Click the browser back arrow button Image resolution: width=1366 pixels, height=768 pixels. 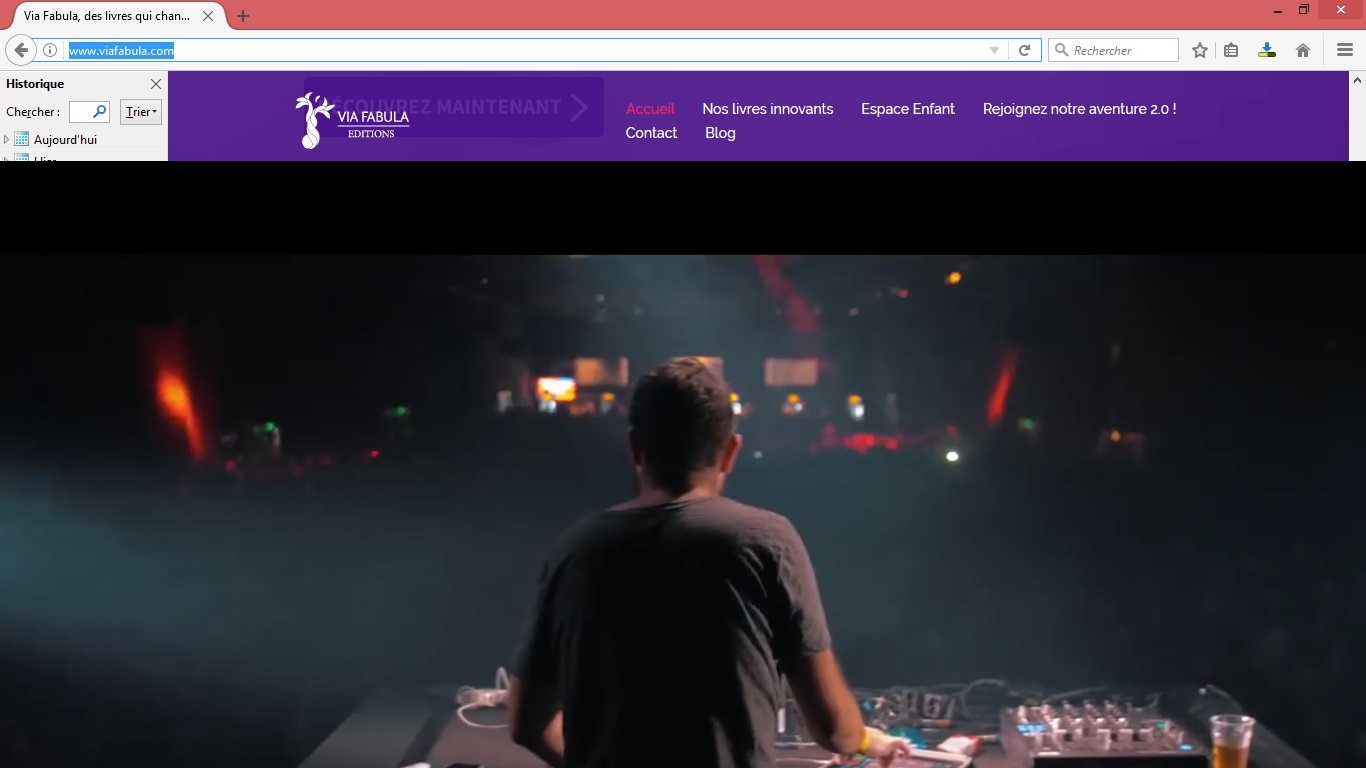21,50
